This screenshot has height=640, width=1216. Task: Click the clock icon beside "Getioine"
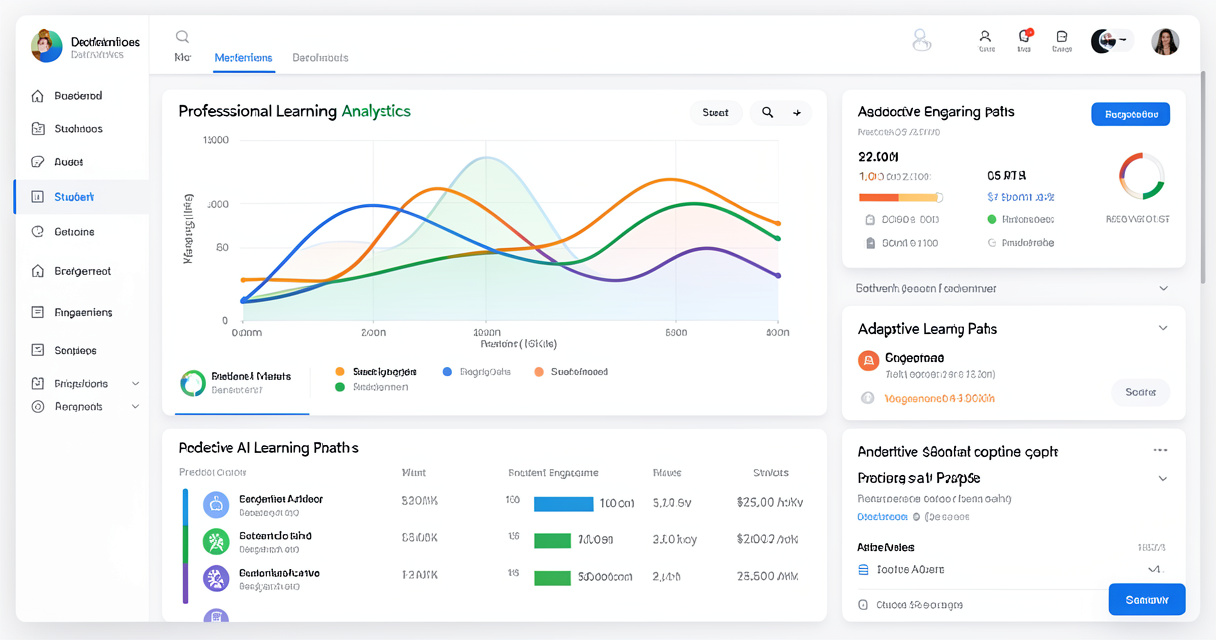pyautogui.click(x=38, y=232)
